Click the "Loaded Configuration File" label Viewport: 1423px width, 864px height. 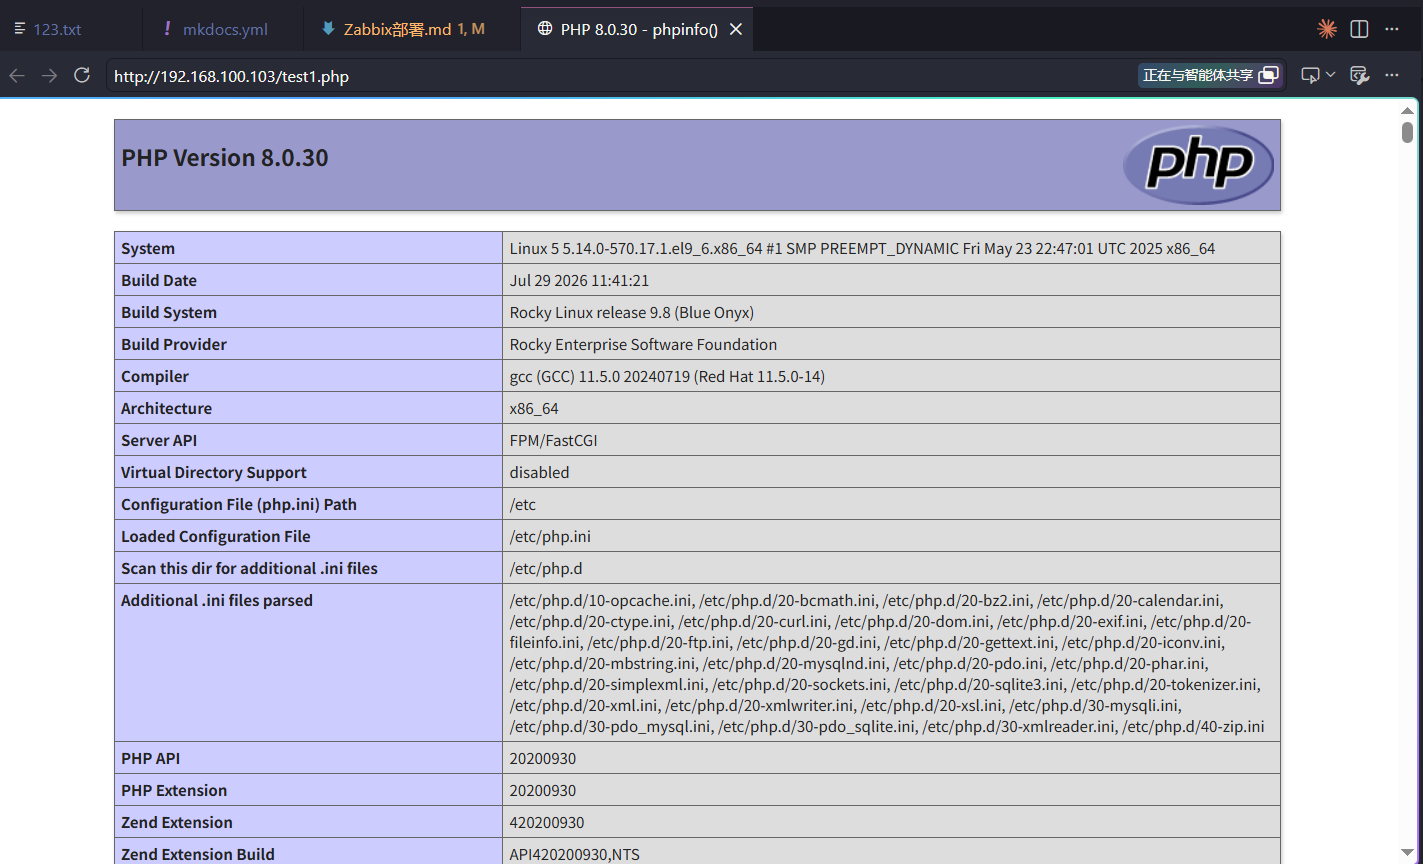[x=216, y=536]
